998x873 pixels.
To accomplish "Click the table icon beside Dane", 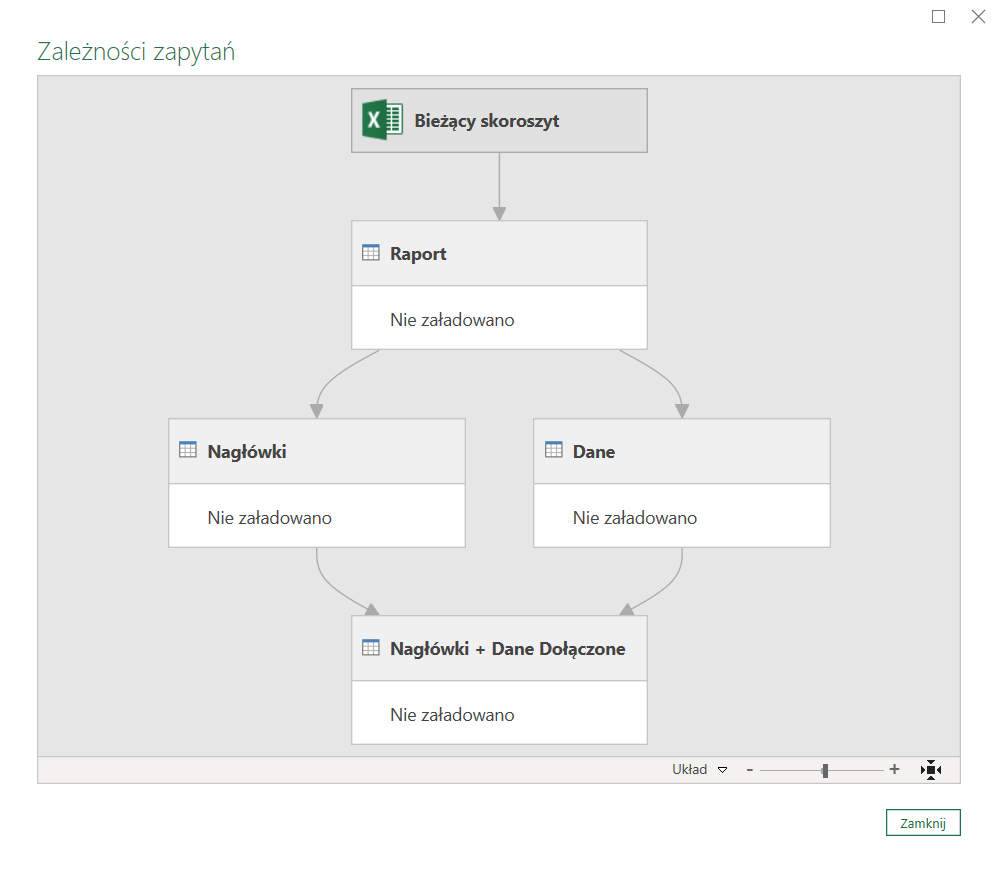I will pos(553,451).
